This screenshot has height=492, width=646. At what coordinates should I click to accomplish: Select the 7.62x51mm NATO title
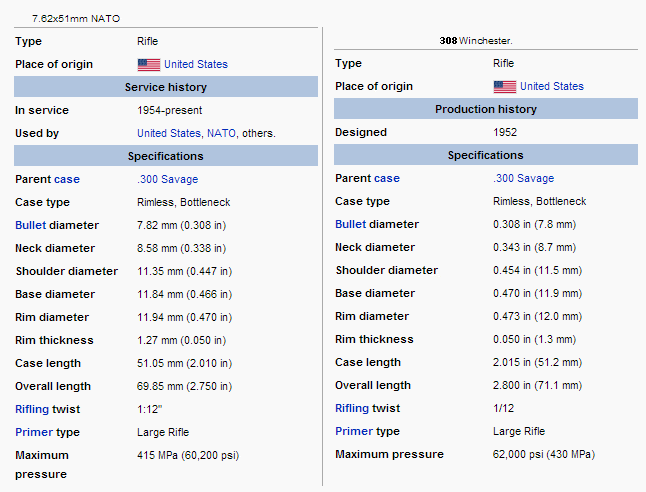(x=76, y=19)
